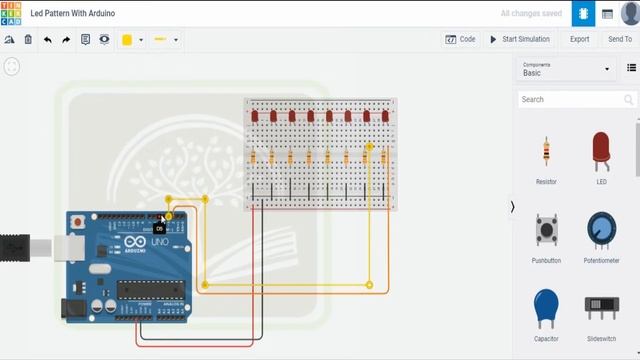Open the Code editor
Screen dimensions: 640x360
(x=460, y=39)
